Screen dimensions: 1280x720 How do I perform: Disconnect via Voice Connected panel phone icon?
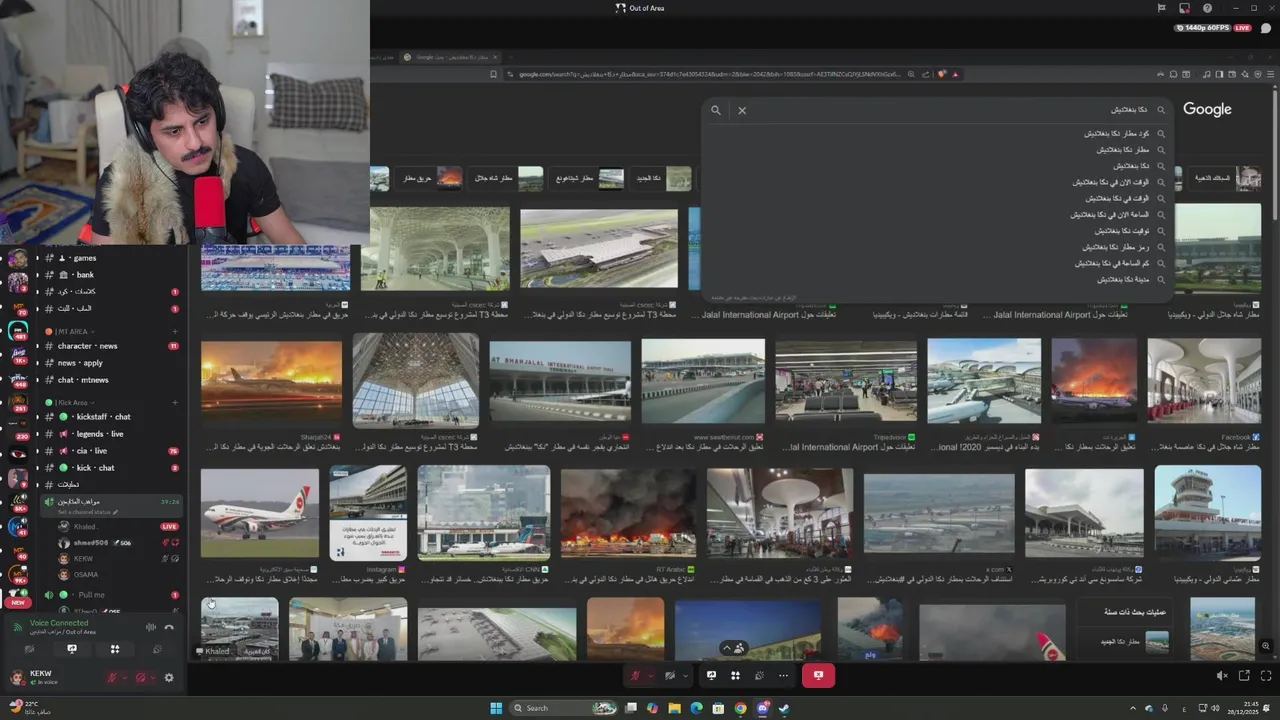(169, 627)
